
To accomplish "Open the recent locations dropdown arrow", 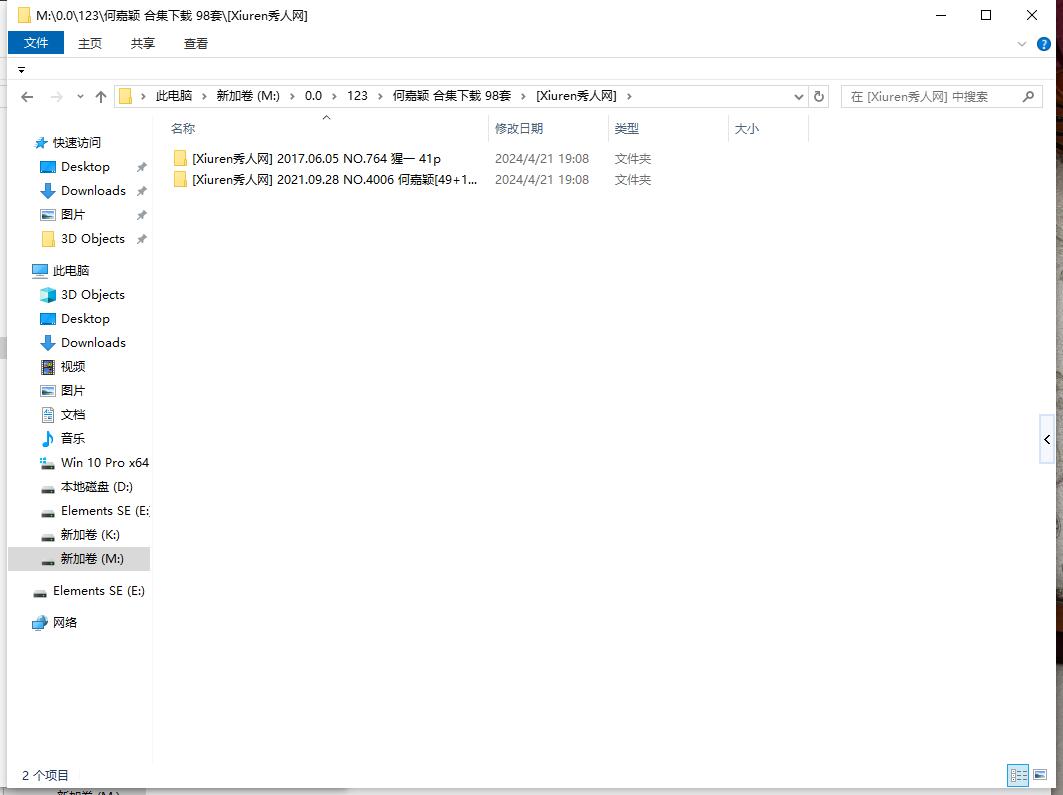I will (x=80, y=97).
